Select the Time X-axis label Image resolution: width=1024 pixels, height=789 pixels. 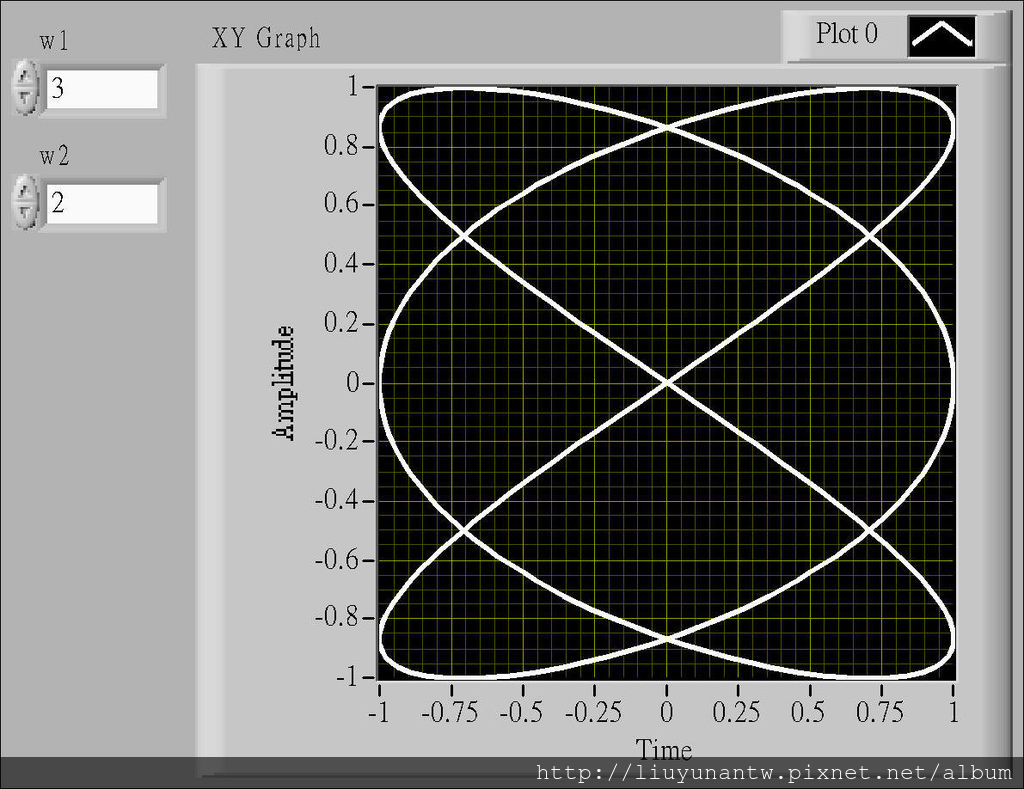tap(664, 749)
